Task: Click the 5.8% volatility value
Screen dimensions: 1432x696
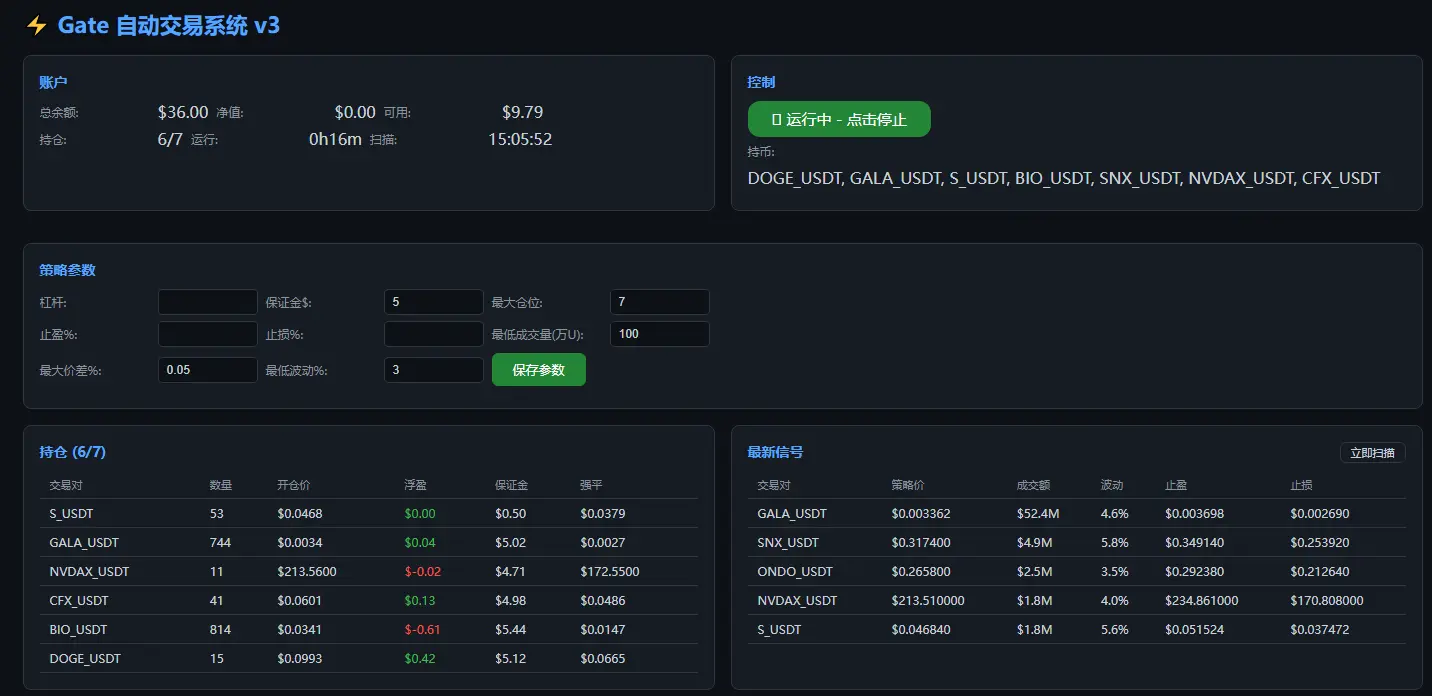Action: (1114, 543)
